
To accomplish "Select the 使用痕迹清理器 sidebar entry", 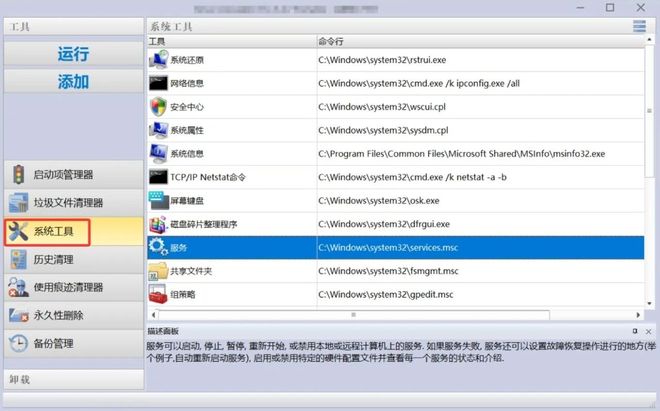I will pos(73,287).
